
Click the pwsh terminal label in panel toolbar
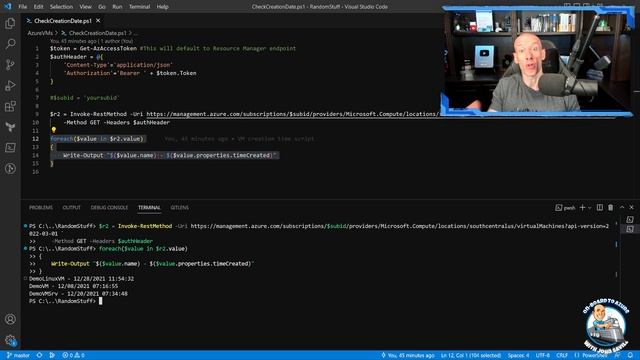click(565, 208)
